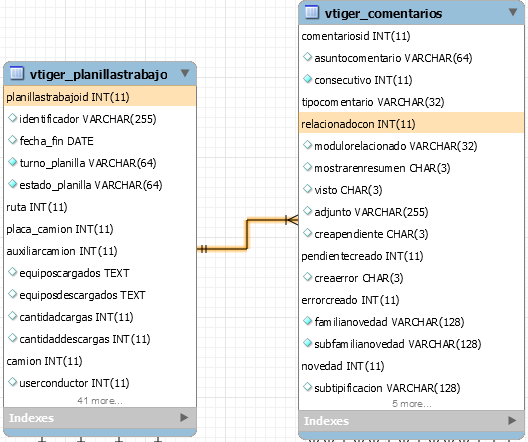The height and width of the screenshot is (442, 528).
Task: Select the planillastrabajoid INT(11) primary key row
Action: tap(100, 97)
